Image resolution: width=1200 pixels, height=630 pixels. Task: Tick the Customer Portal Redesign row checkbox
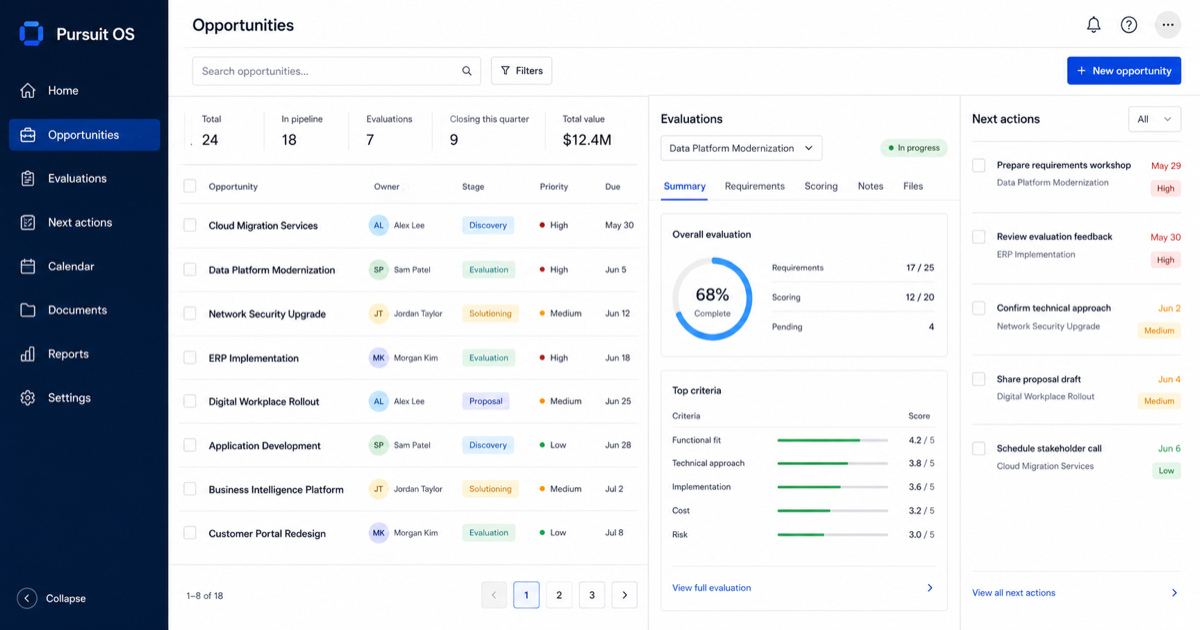click(x=190, y=534)
